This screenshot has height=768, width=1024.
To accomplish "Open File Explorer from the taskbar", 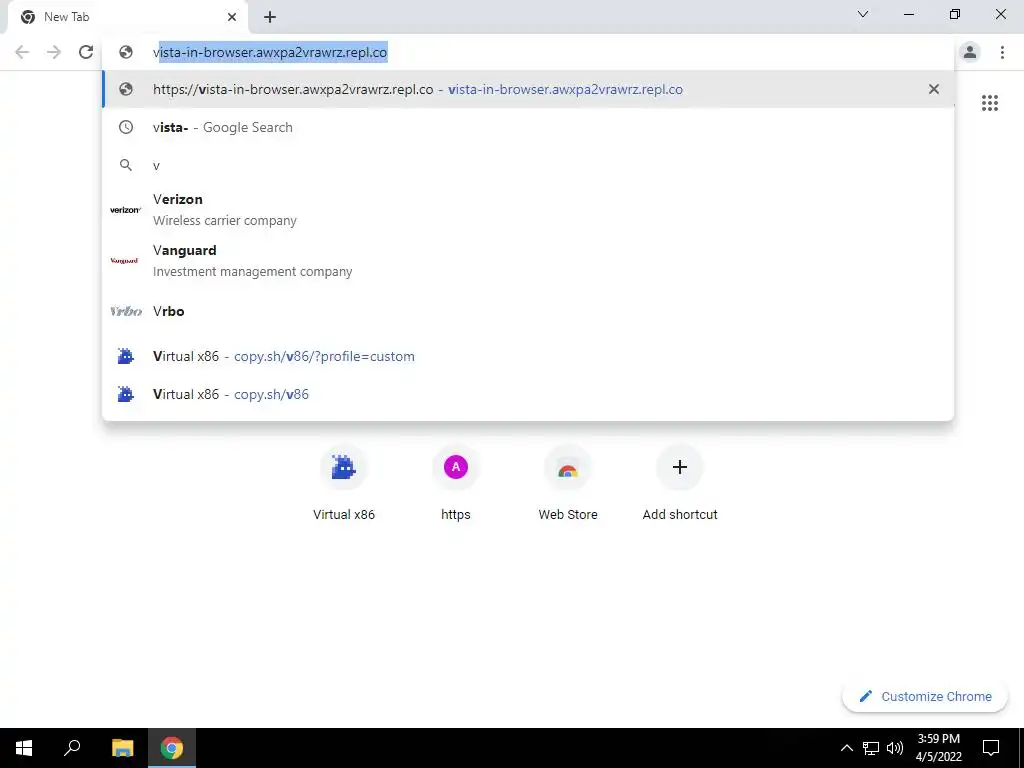I will [122, 748].
